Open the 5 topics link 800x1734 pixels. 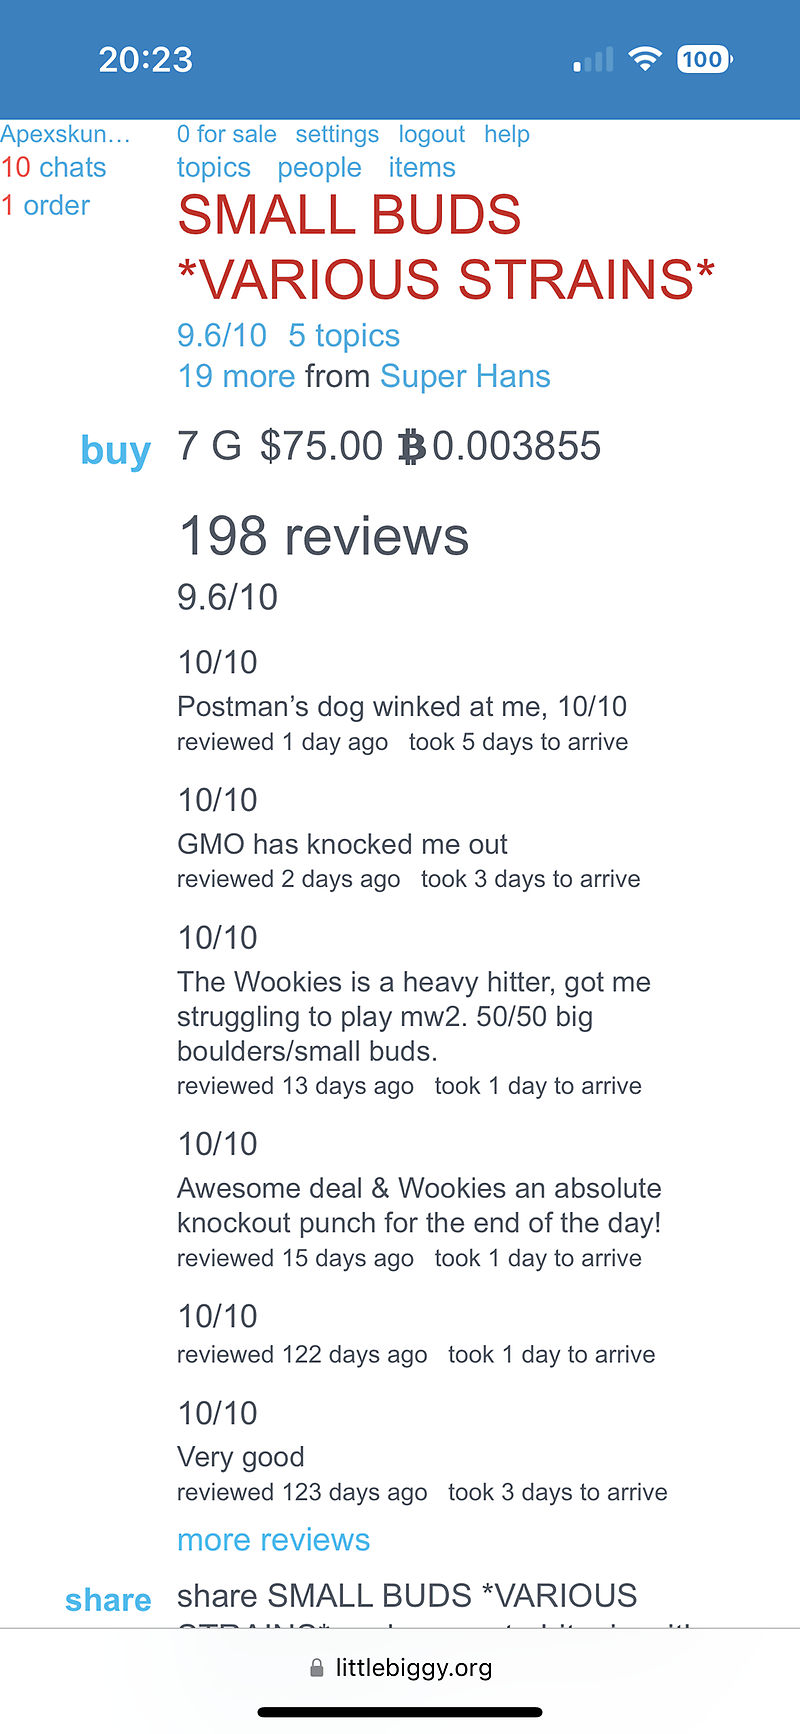click(343, 336)
